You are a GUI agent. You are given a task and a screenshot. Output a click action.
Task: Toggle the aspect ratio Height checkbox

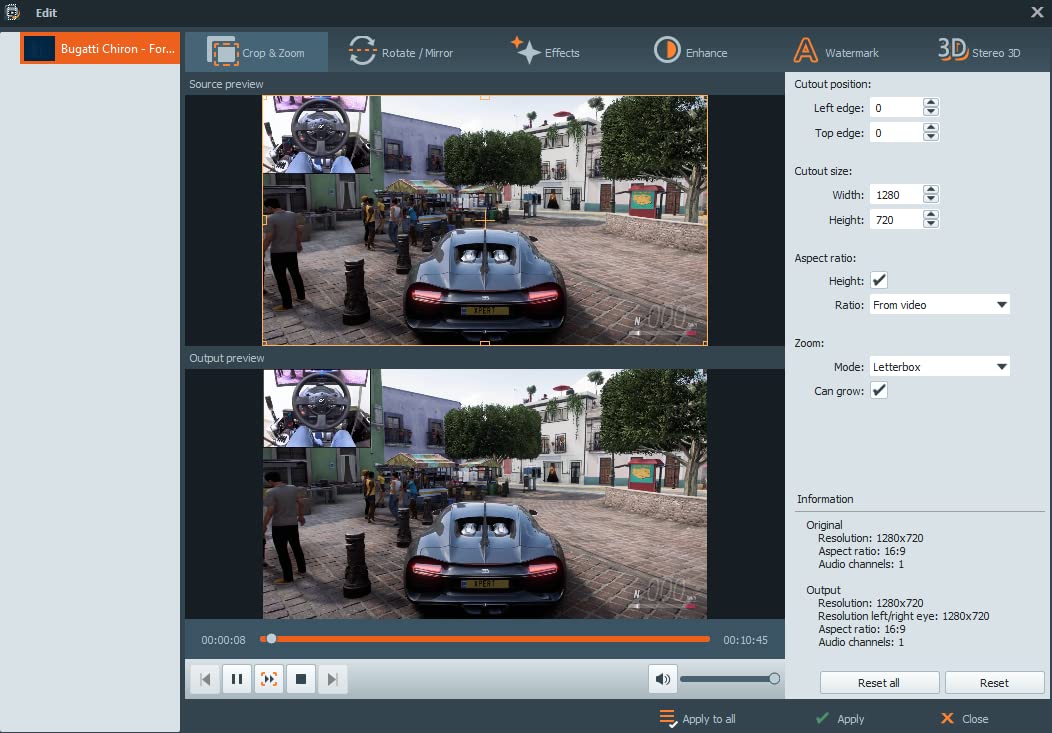click(879, 280)
